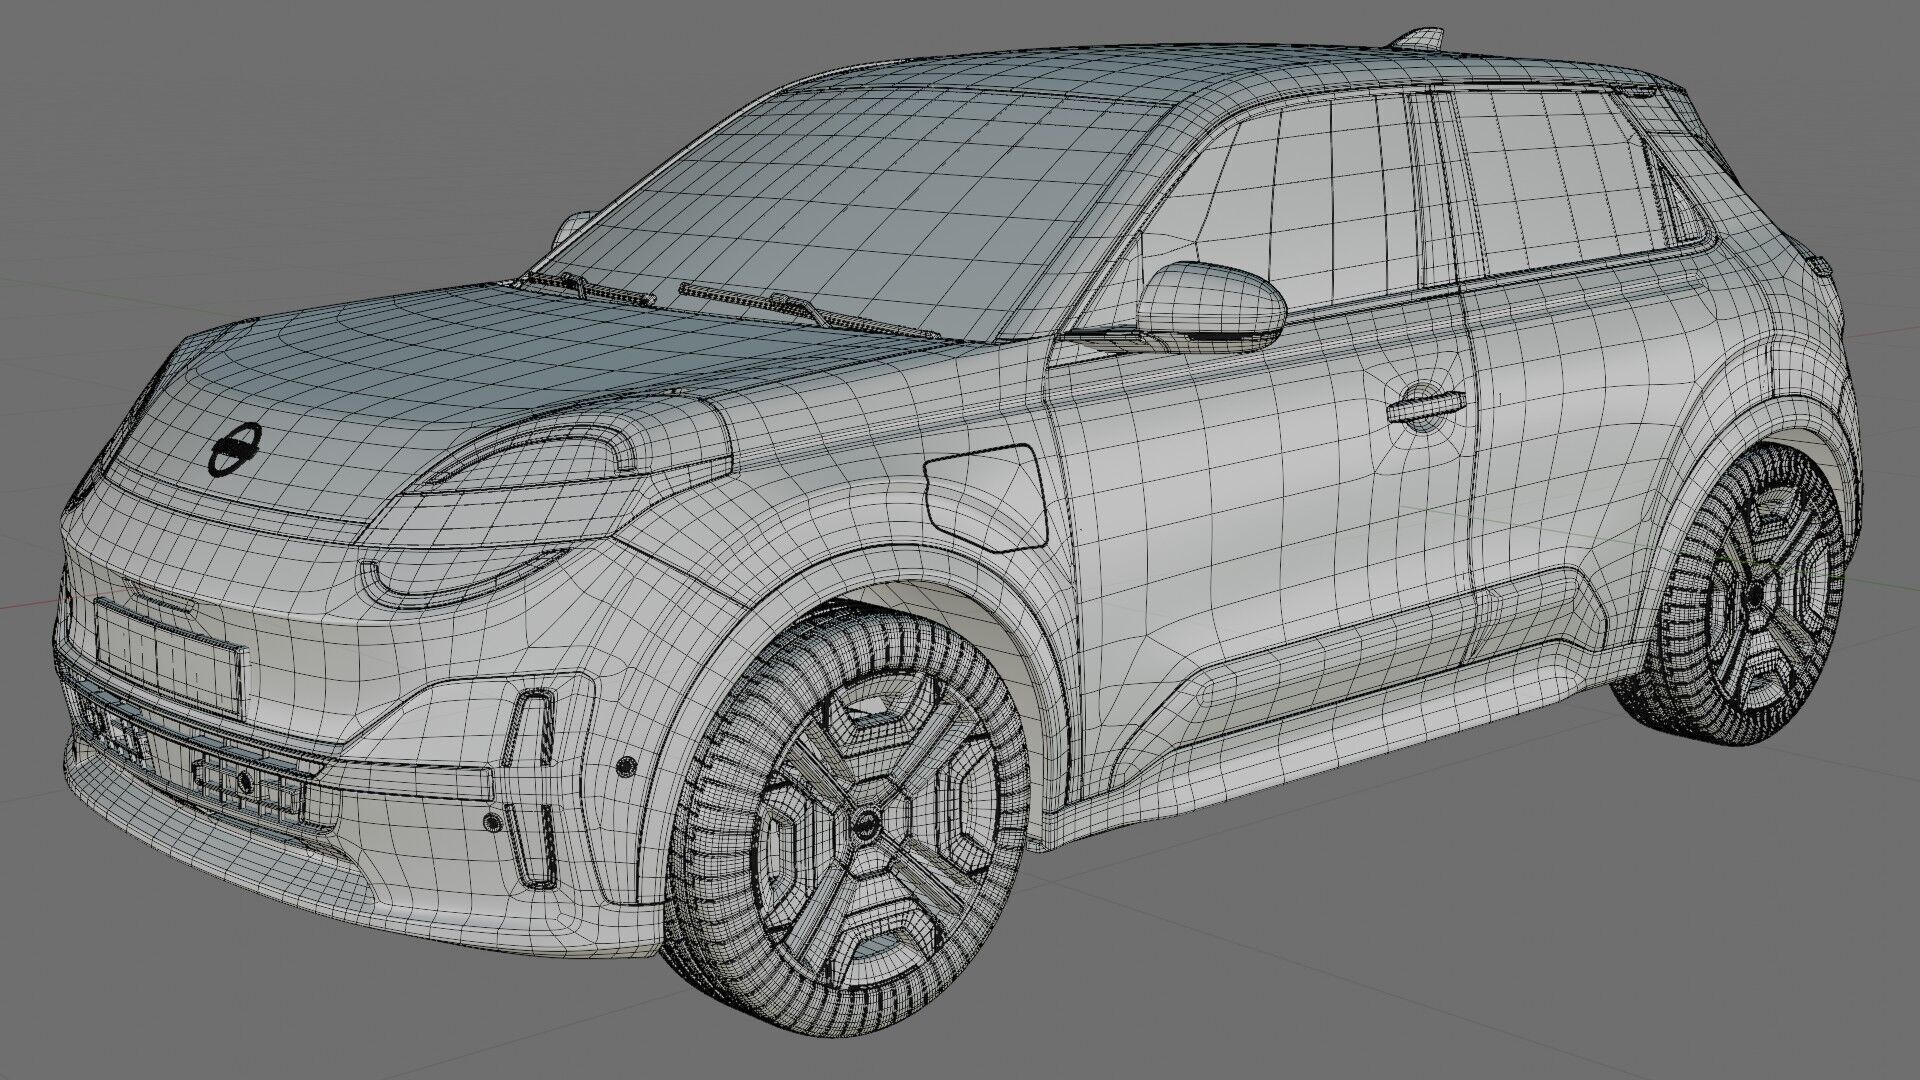Select the front door handle
The image size is (1920, 1080).
tap(1427, 405)
